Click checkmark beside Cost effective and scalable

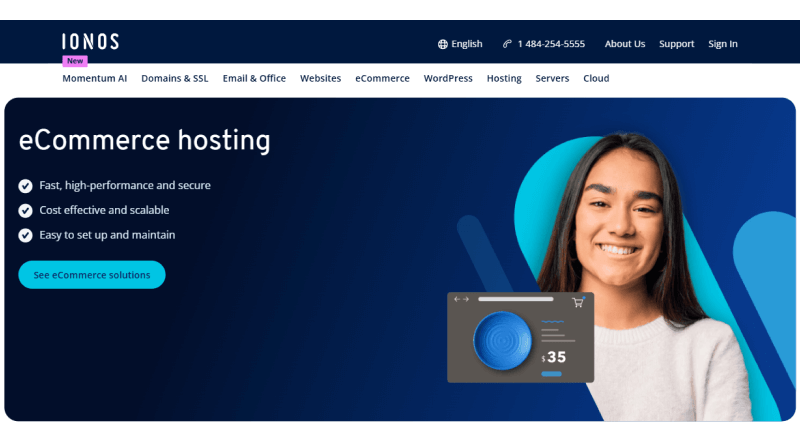pyautogui.click(x=26, y=211)
